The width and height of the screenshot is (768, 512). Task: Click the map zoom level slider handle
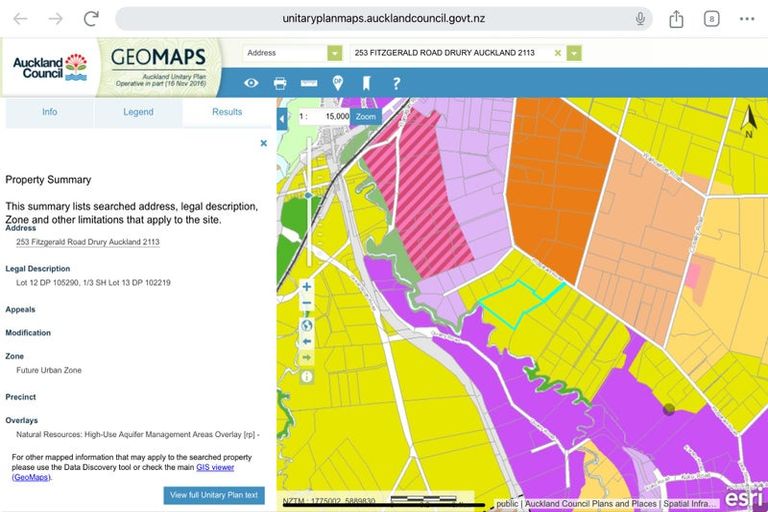click(307, 195)
